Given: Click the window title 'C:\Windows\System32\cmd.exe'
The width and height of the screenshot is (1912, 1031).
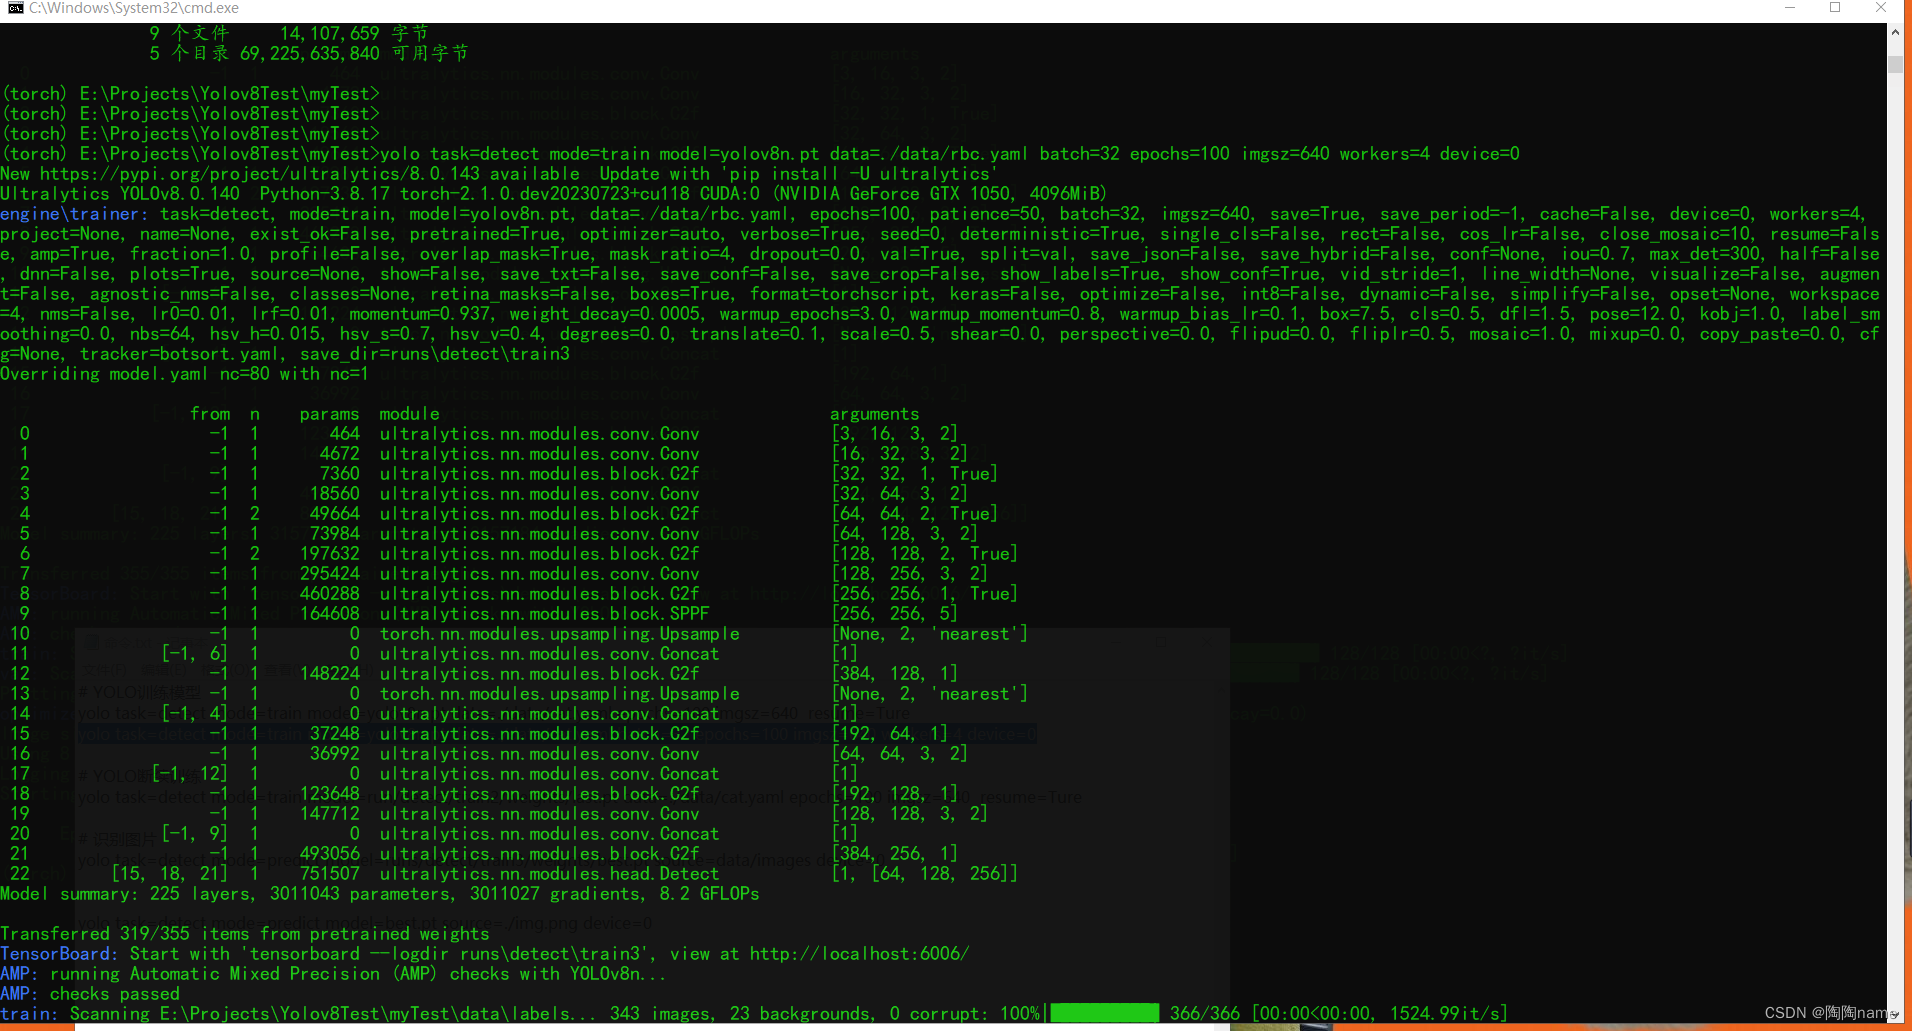Looking at the screenshot, I should coord(134,8).
